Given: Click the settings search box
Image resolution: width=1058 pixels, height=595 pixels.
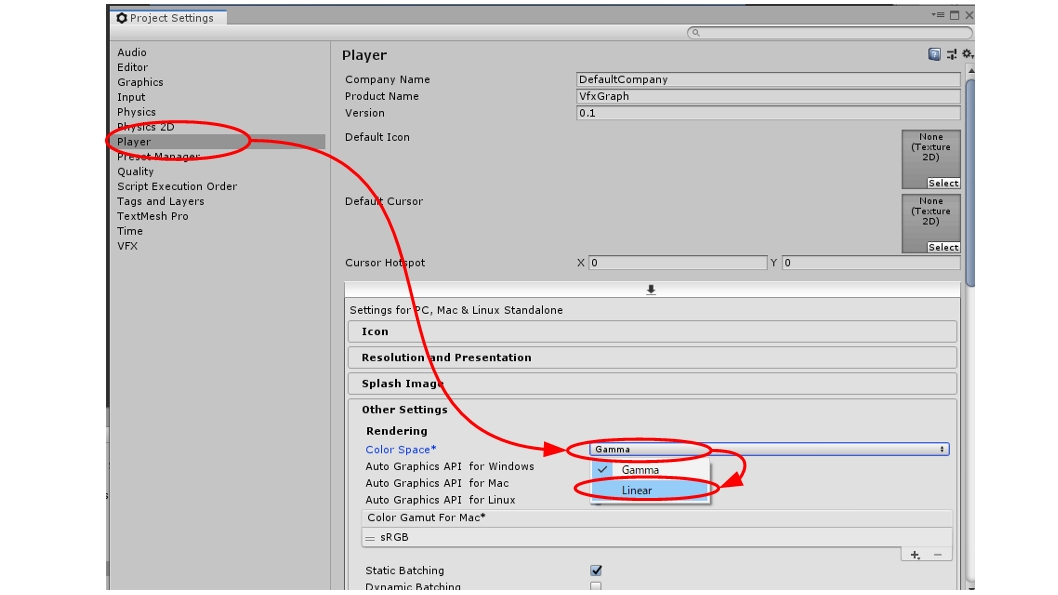Looking at the screenshot, I should (830, 32).
